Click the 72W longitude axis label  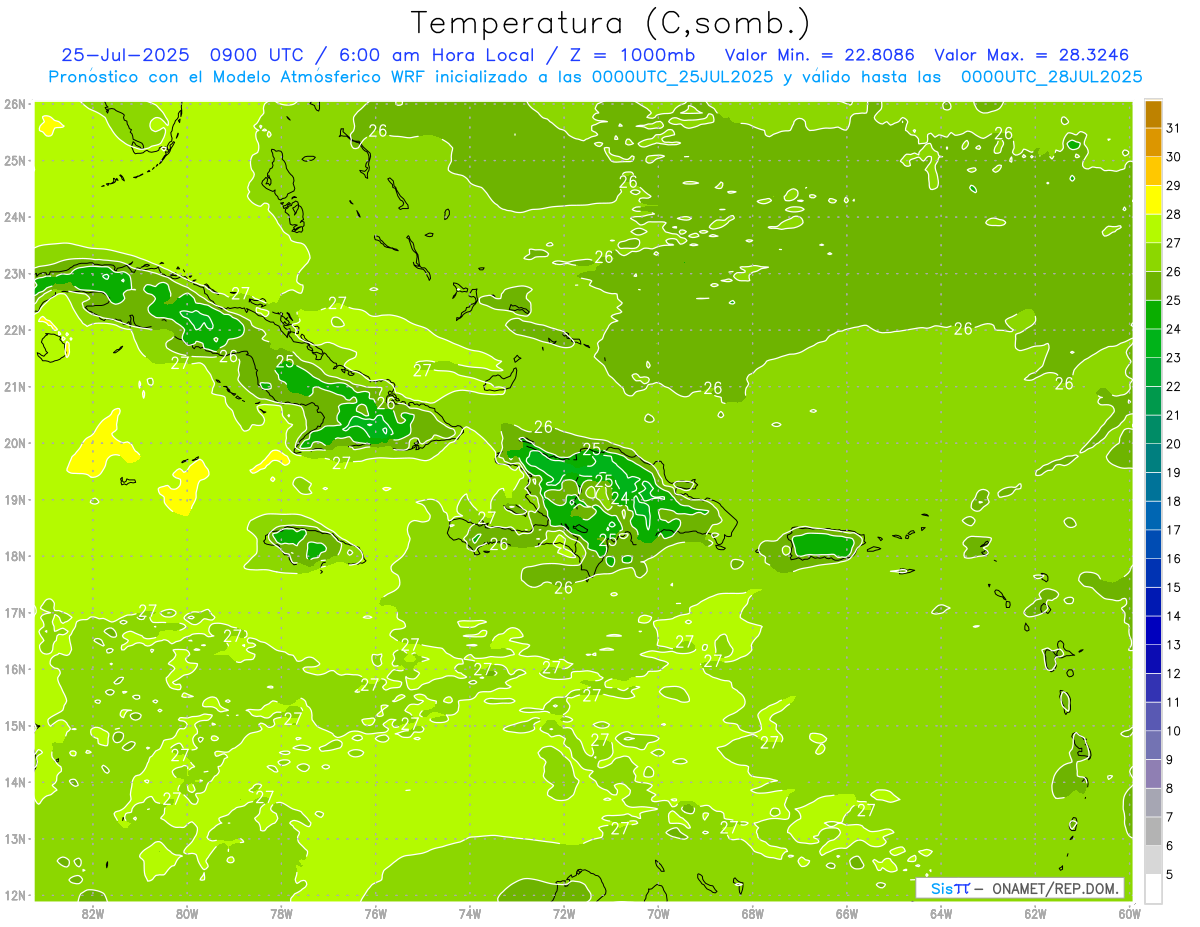click(x=564, y=913)
